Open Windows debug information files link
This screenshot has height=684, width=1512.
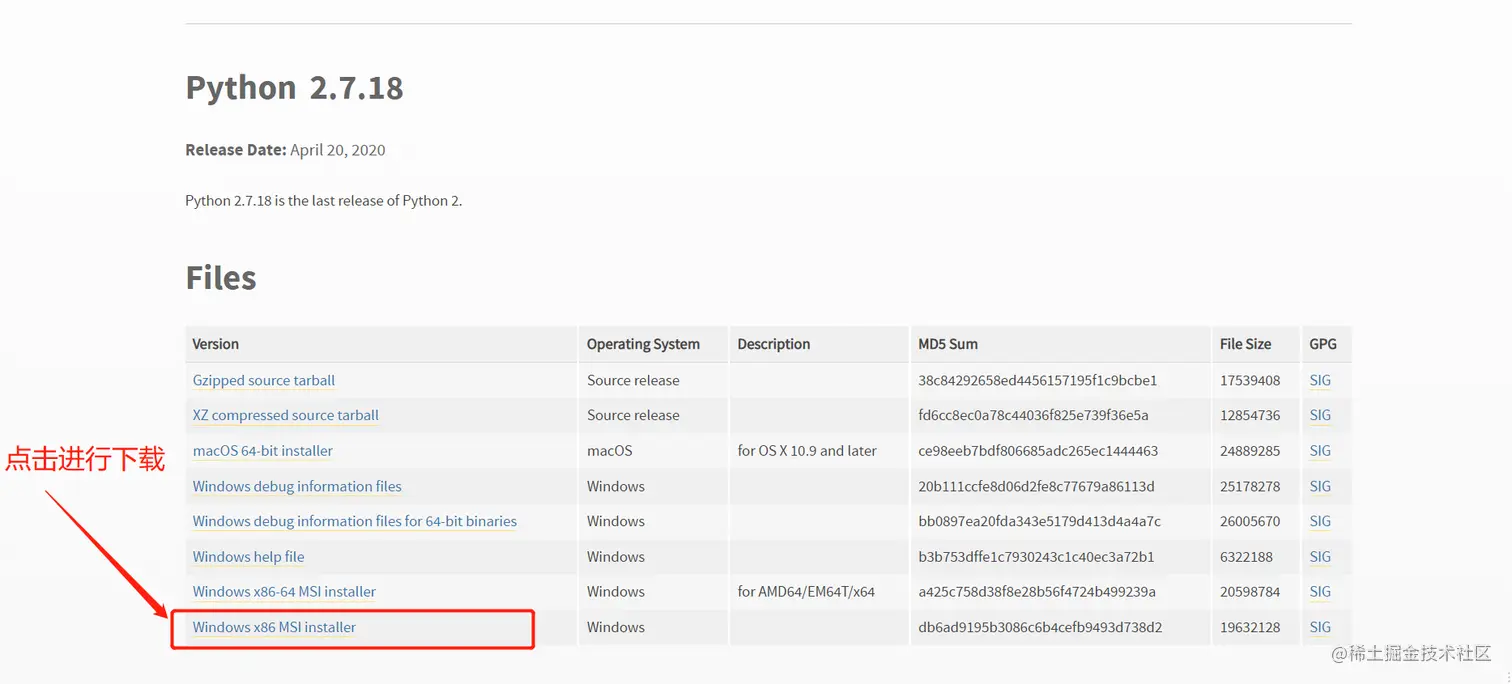297,486
